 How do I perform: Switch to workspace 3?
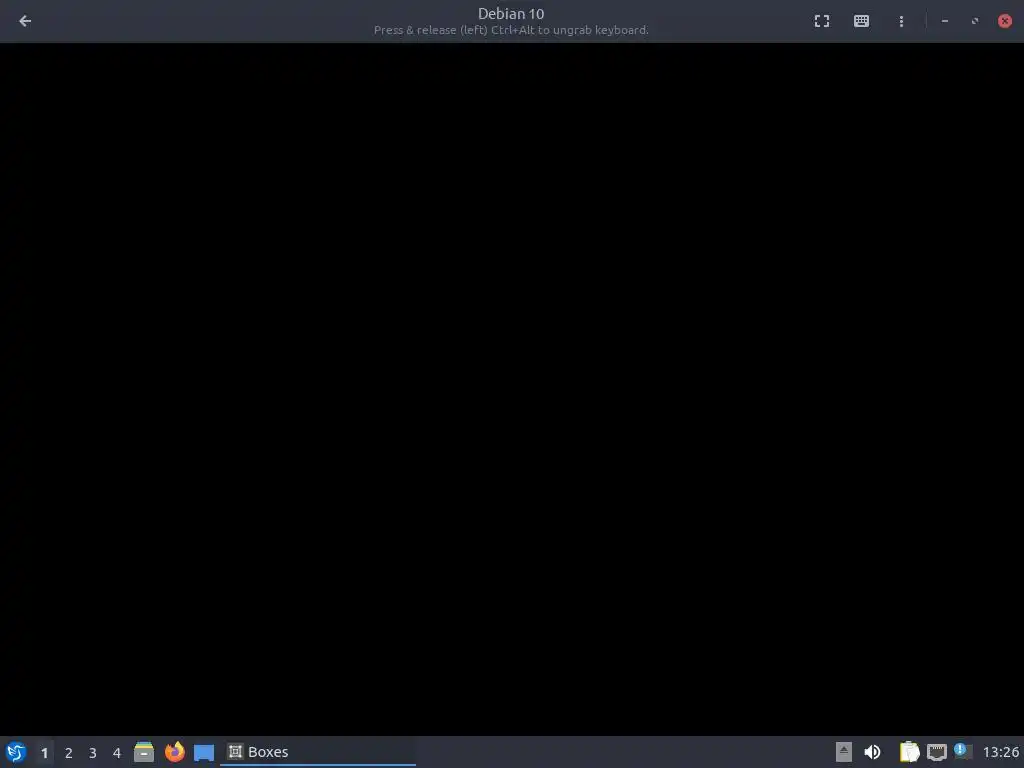[93, 752]
